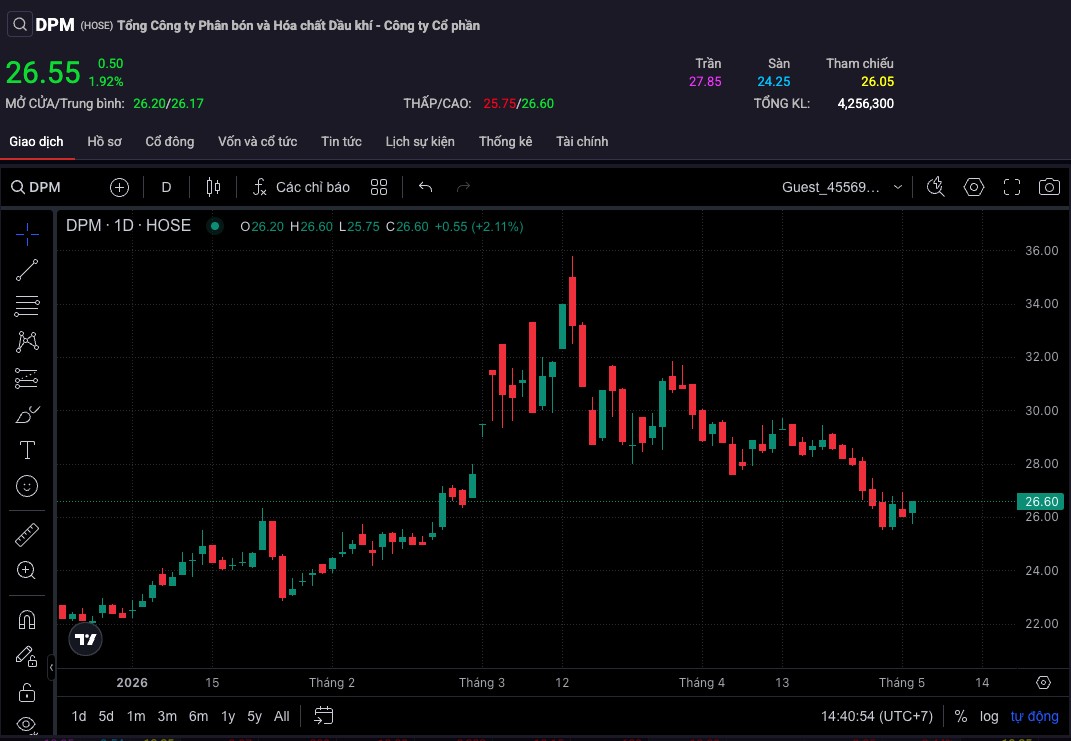This screenshot has width=1071, height=741.
Task: Click the compare or add symbol plus icon
Action: click(x=120, y=187)
